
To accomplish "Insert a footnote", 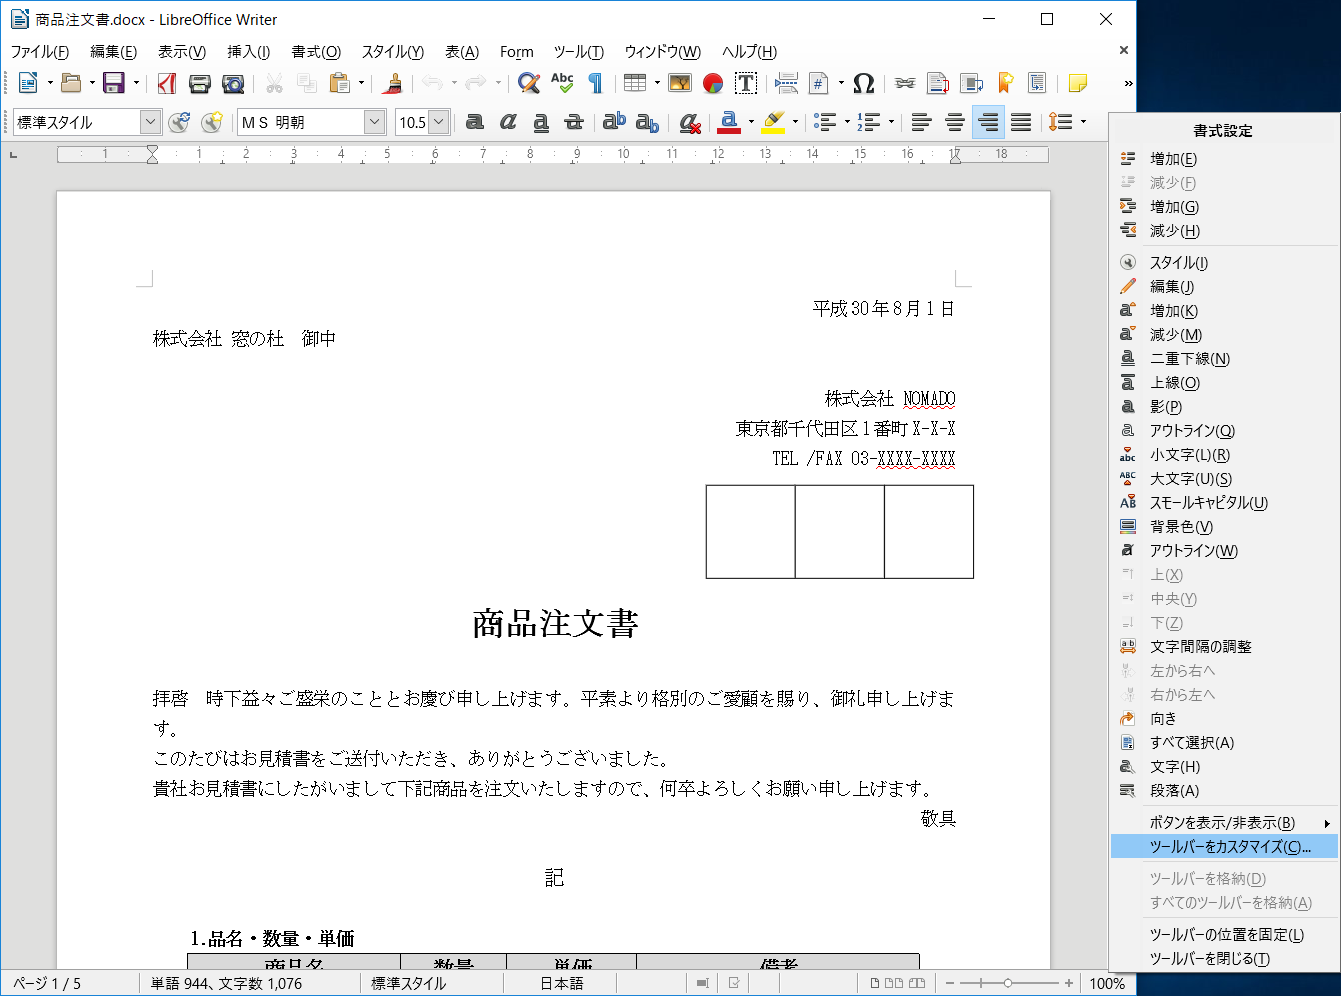I will (938, 83).
